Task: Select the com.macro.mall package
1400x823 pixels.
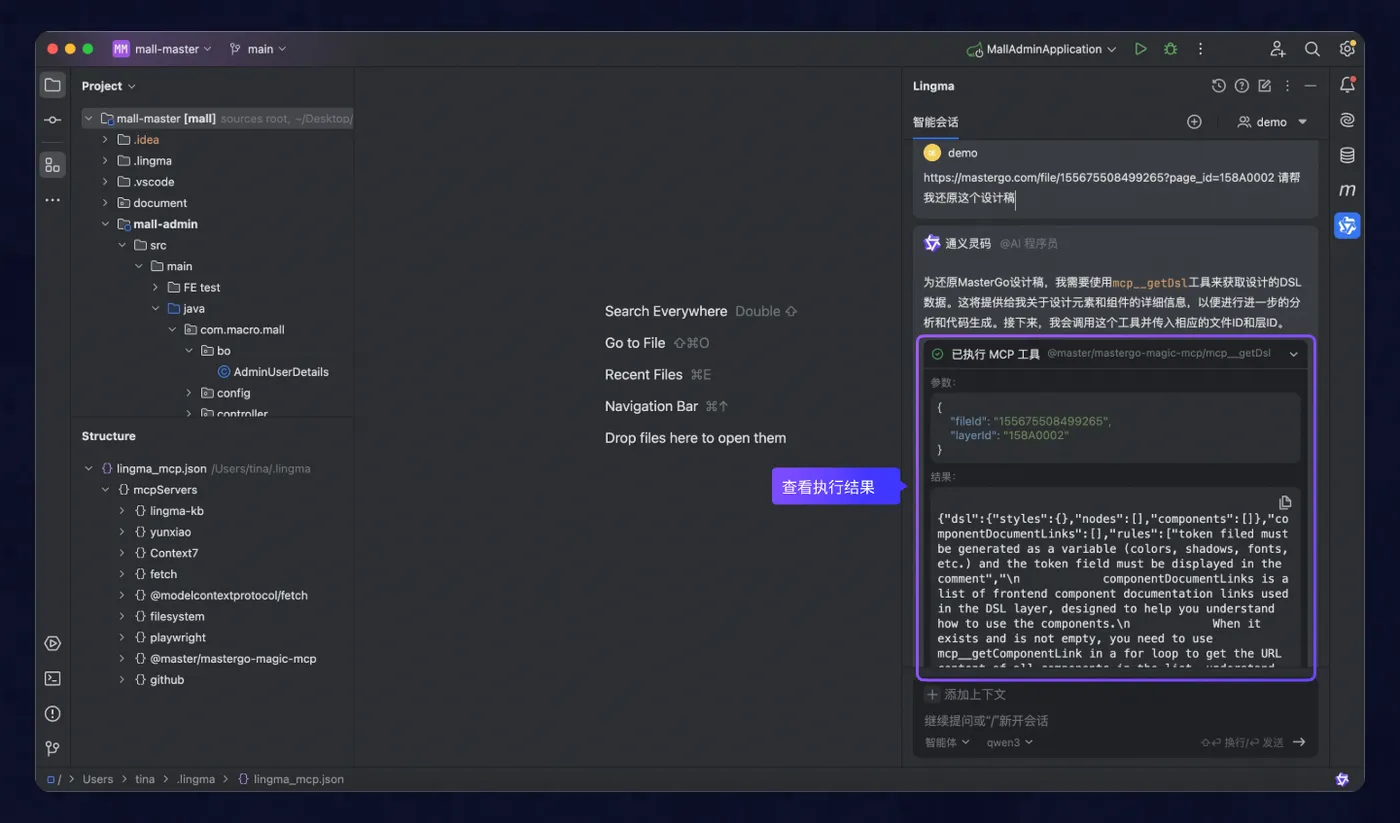Action: coord(234,330)
